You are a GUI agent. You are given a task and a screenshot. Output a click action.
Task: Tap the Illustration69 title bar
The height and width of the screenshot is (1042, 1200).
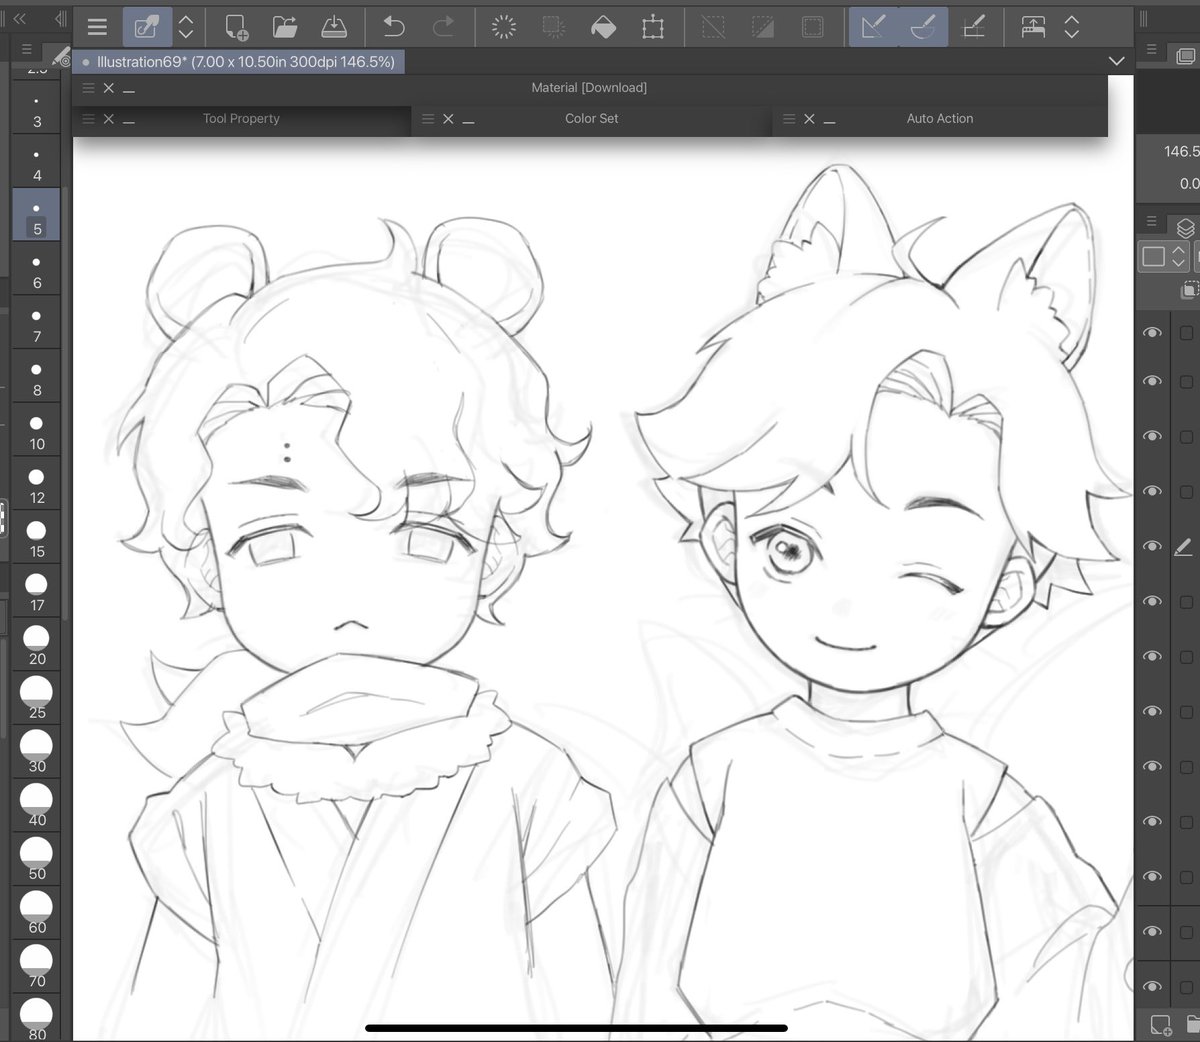coord(238,61)
